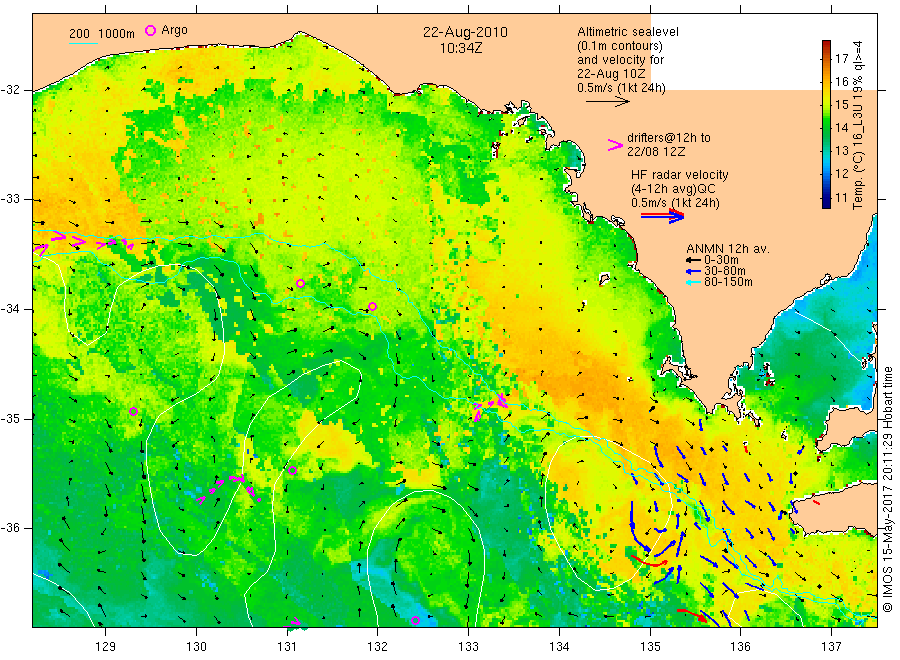Click the '22-Aug 10Z' legend text
Image resolution: width=900 pixels, height=660 pixels.
pyautogui.click(x=611, y=74)
